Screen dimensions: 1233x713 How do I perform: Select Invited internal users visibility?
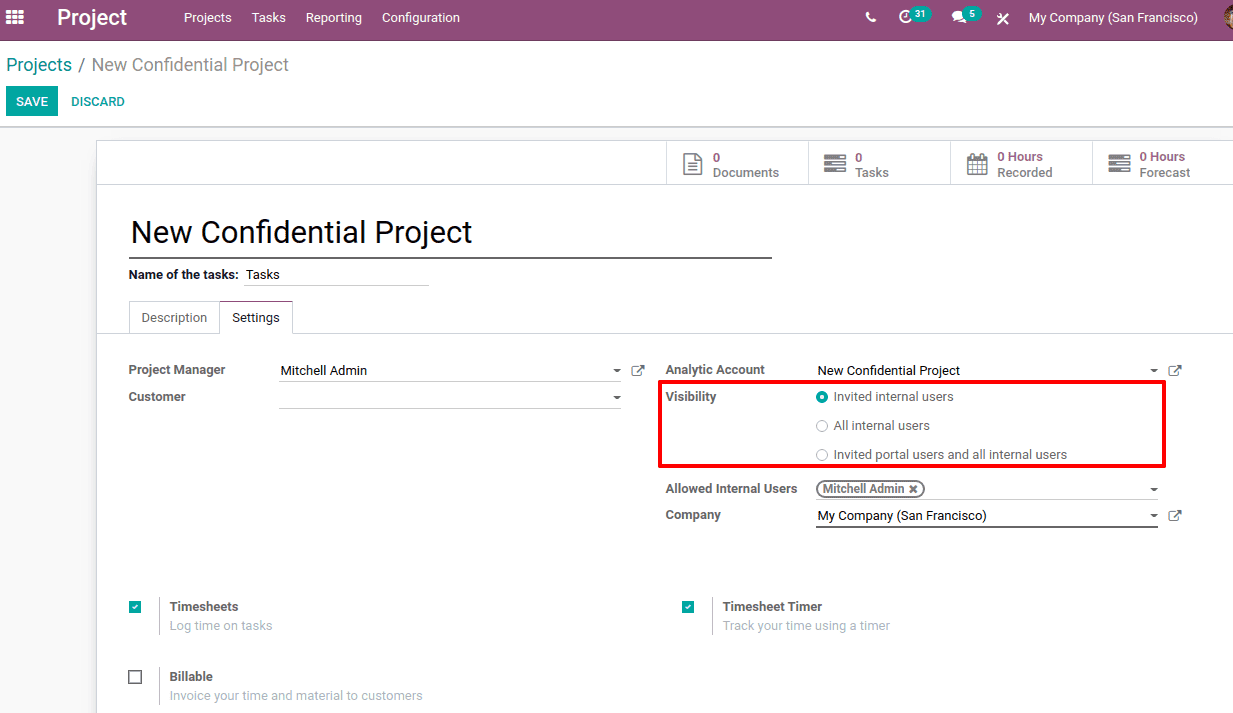pos(822,397)
